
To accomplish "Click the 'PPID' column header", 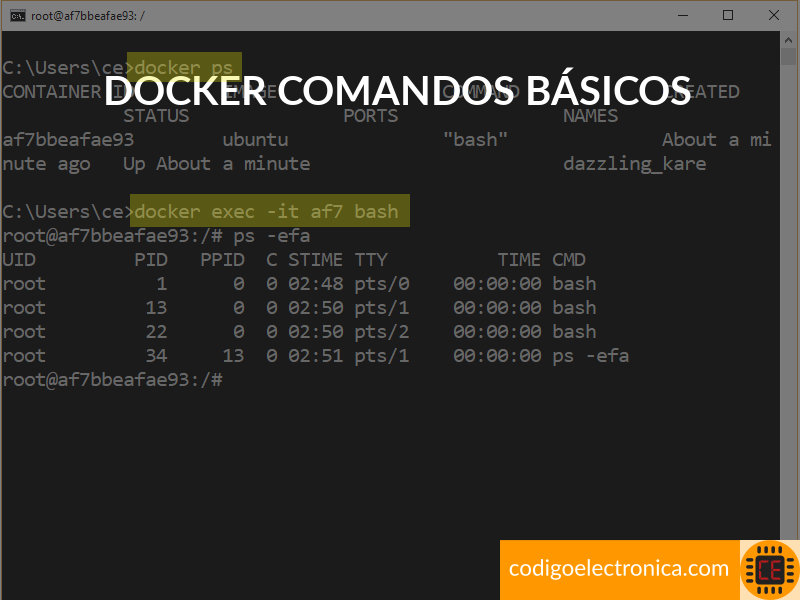I will coord(222,260).
